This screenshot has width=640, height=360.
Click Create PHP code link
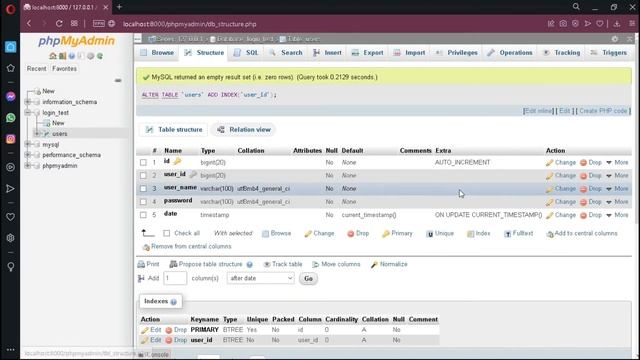point(603,111)
